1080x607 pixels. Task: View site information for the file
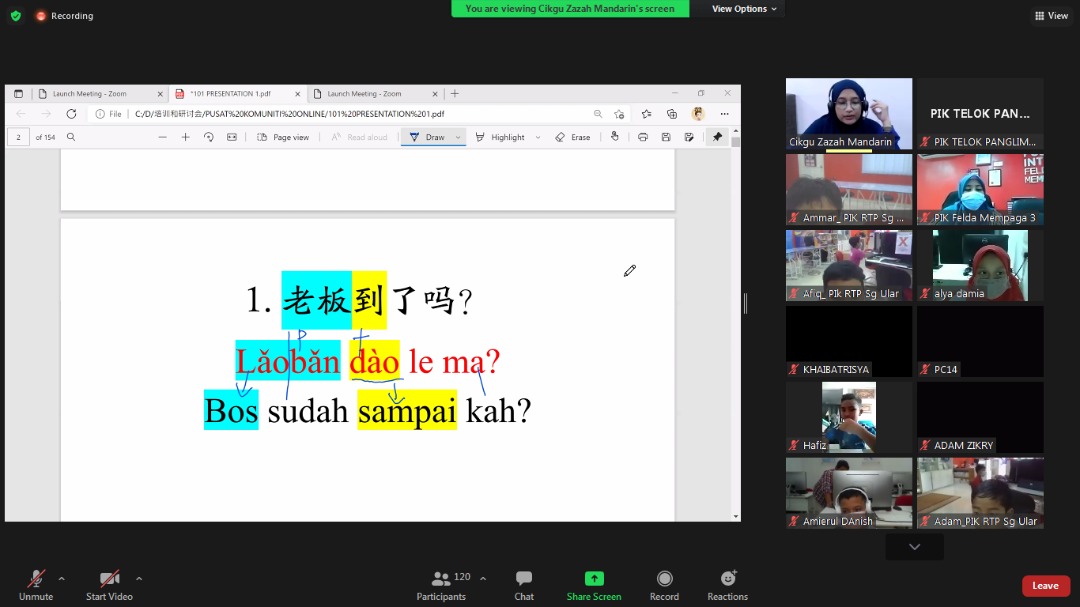point(101,114)
